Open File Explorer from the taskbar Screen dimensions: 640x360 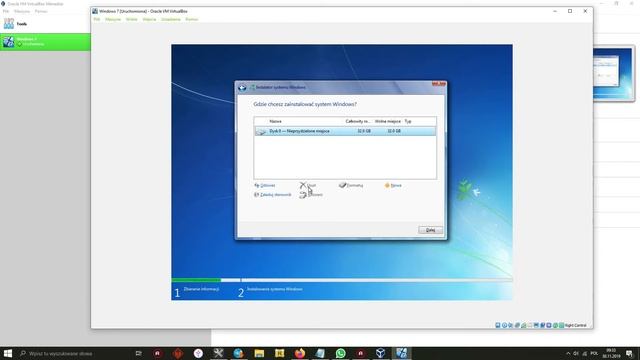pyautogui.click(x=259, y=353)
